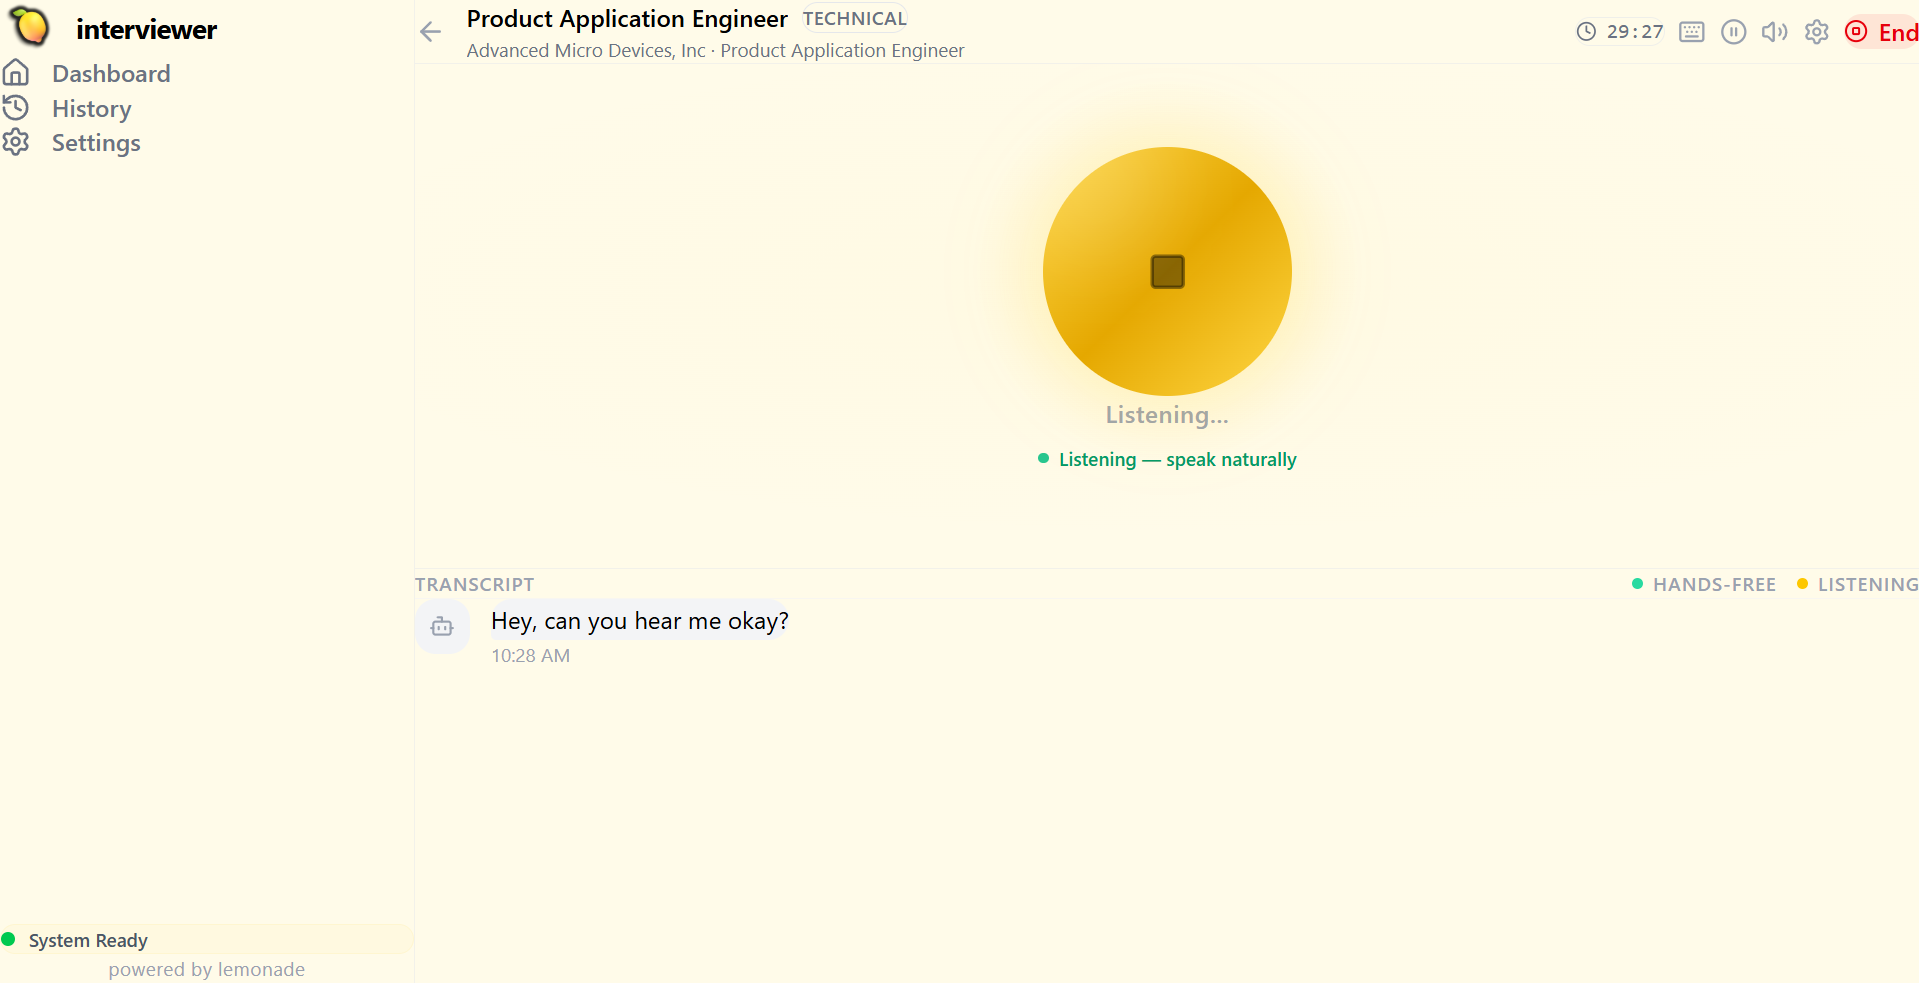The image size is (1919, 983).
Task: Click the lemon interviewer logo
Action: pos(30,27)
